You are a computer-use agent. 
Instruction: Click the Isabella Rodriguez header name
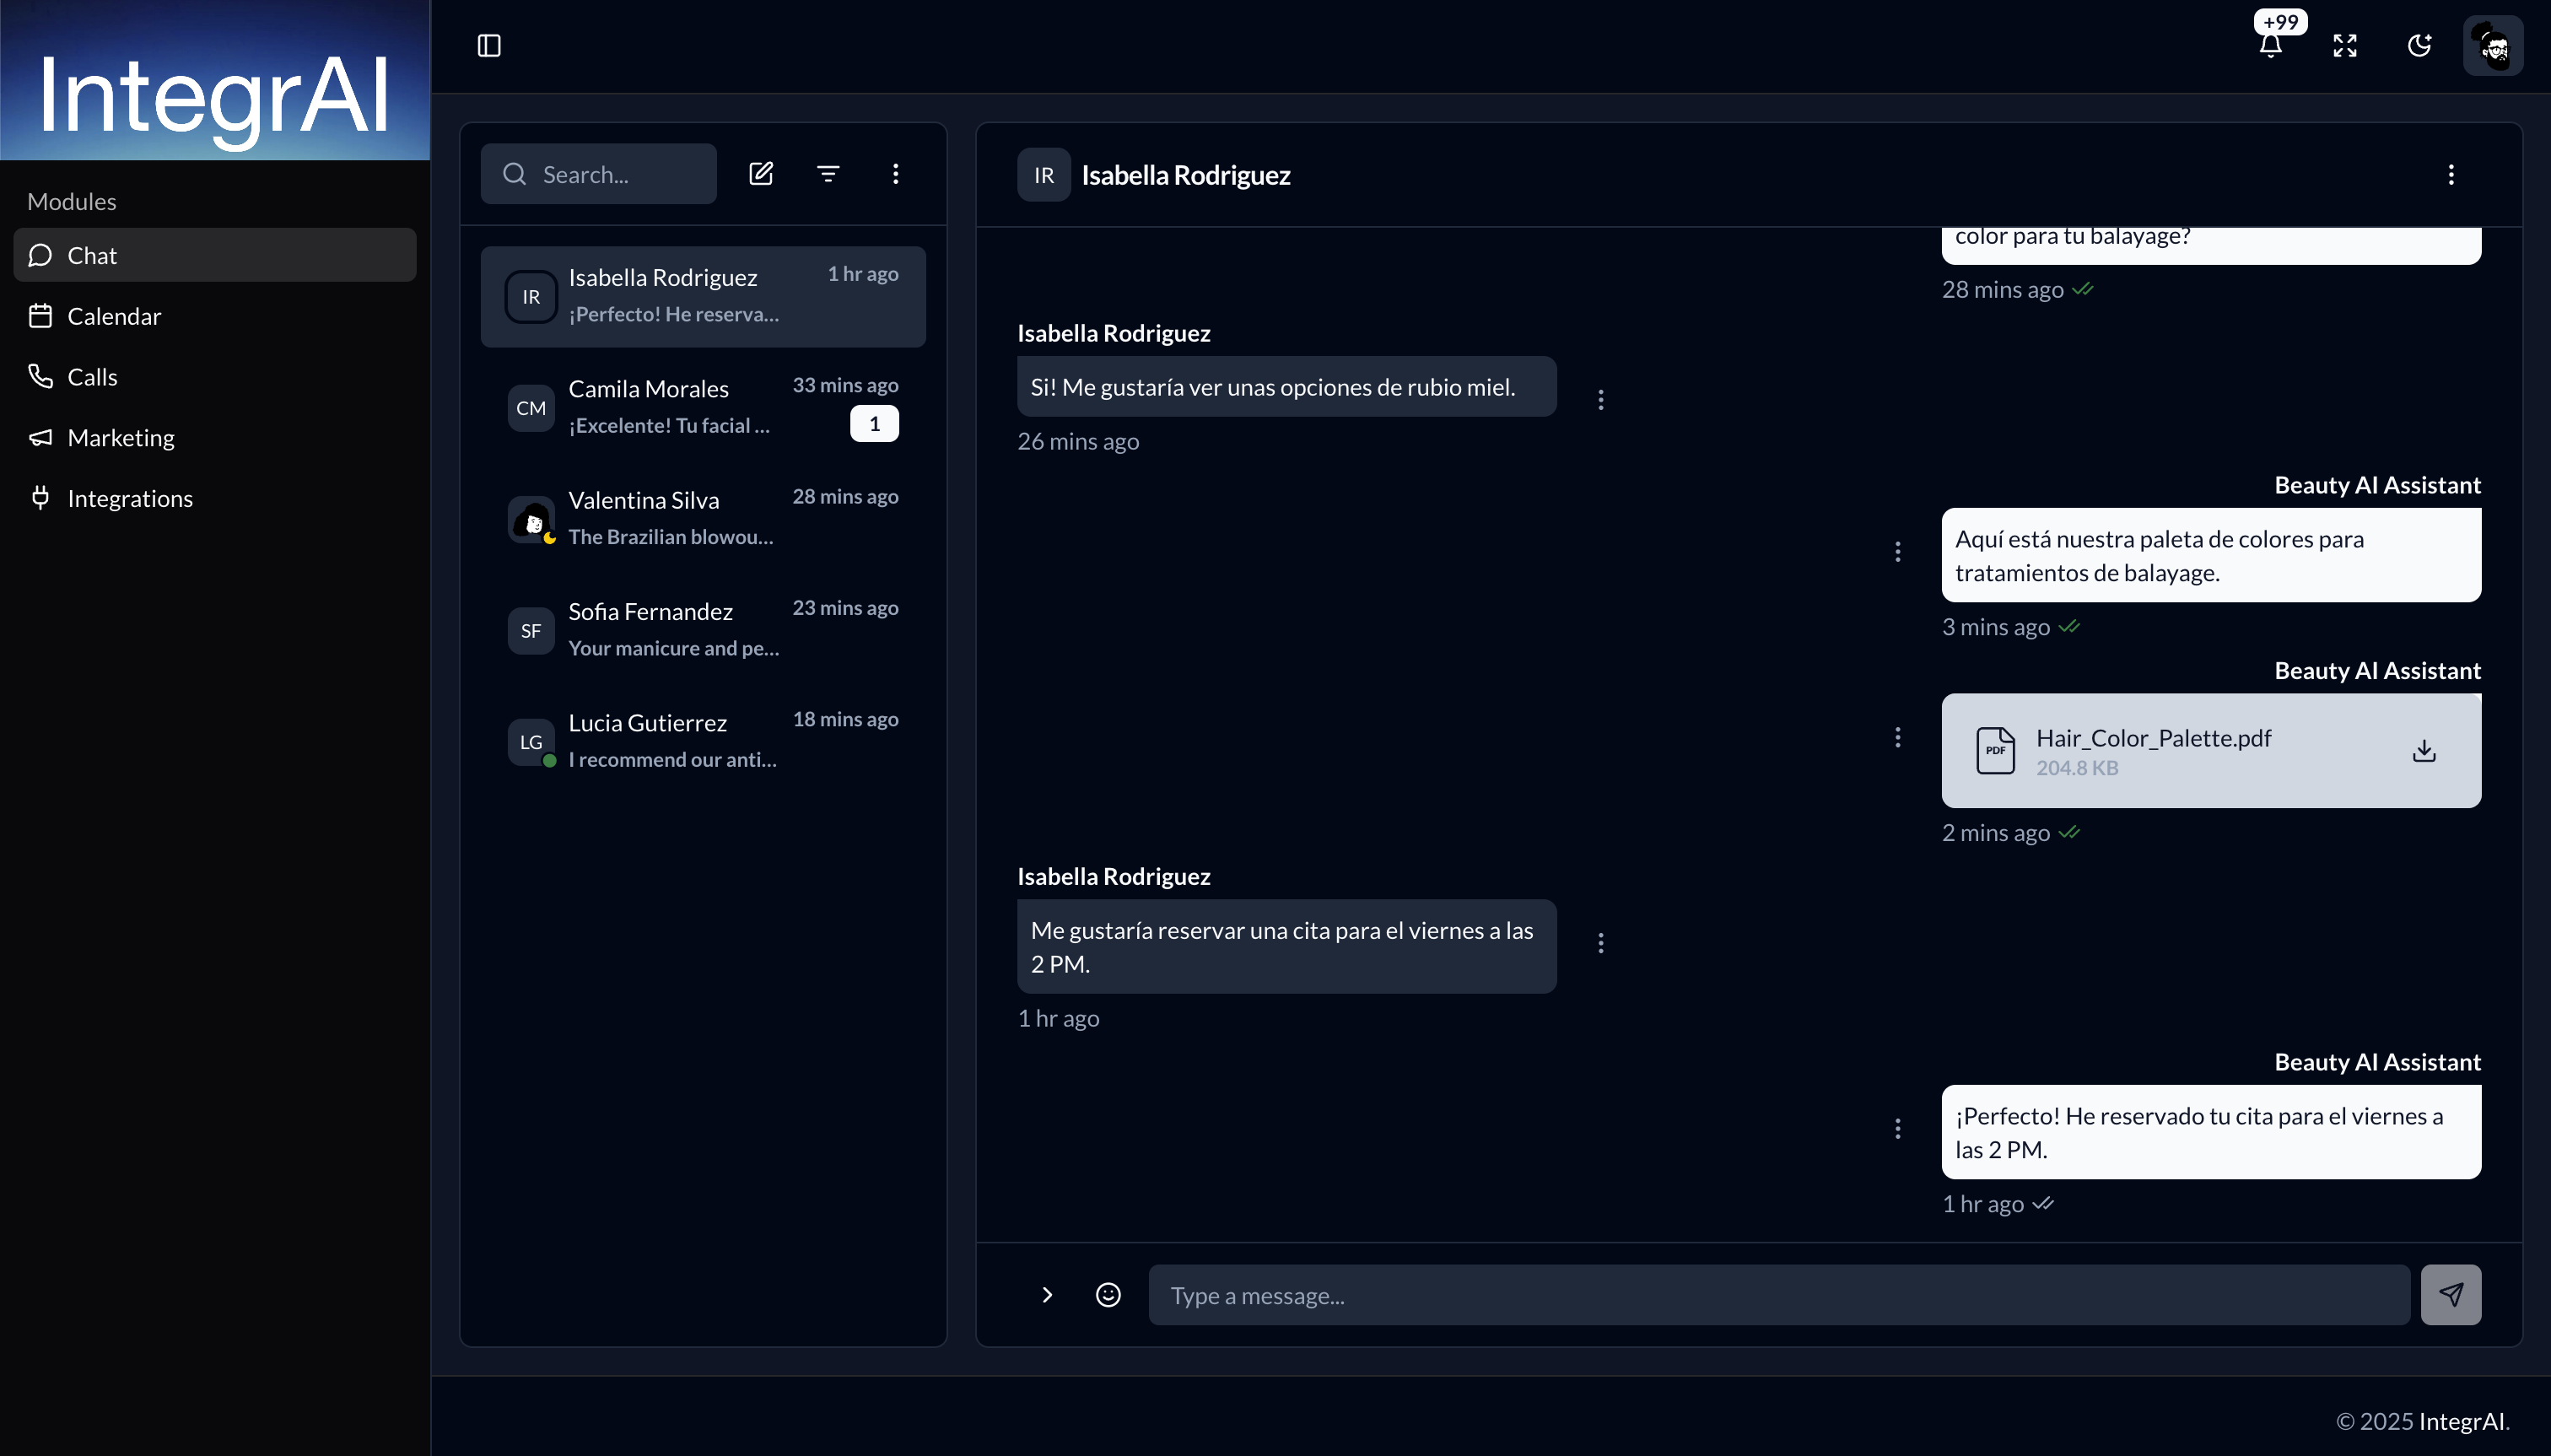1186,175
